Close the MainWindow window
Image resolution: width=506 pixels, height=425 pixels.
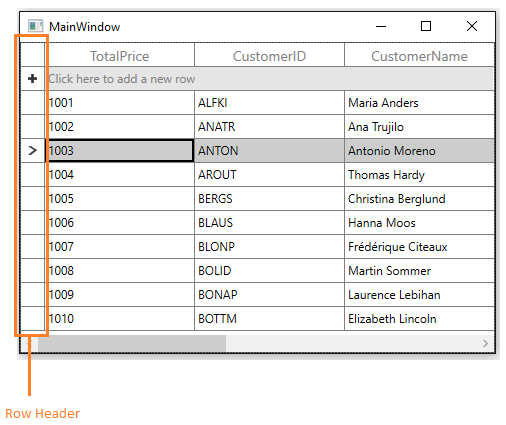472,26
